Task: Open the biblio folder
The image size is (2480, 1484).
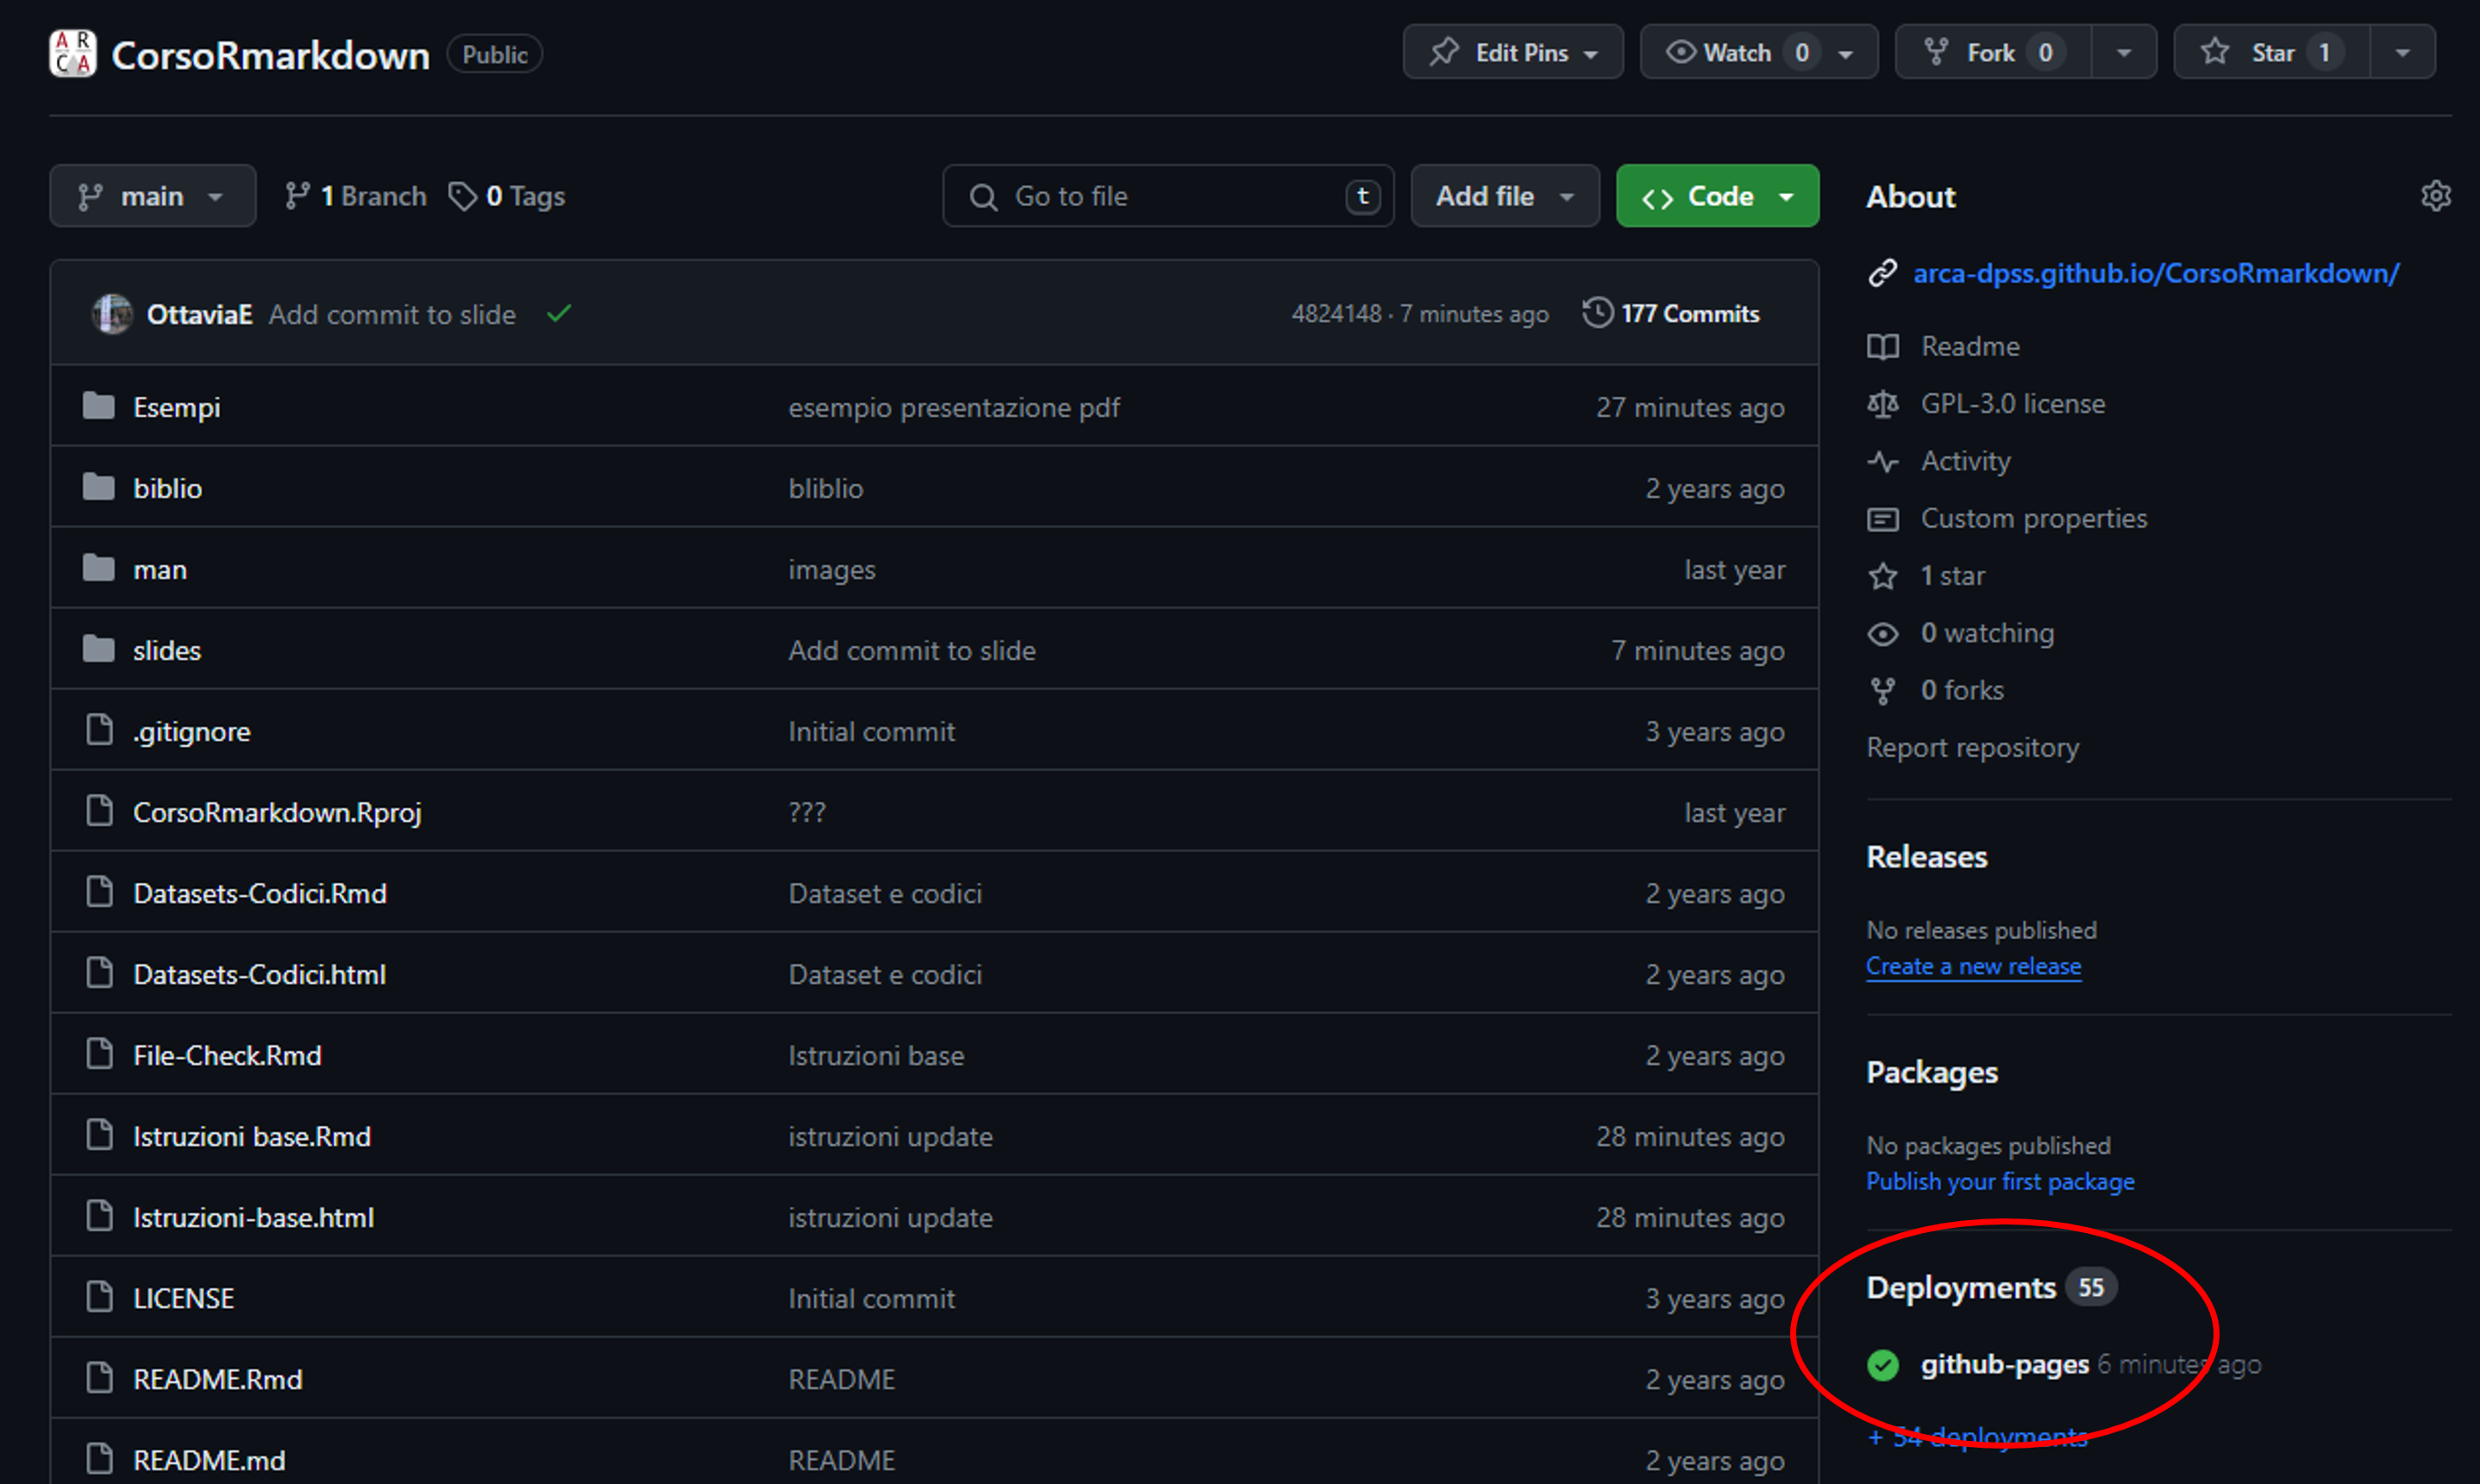Action: pyautogui.click(x=168, y=488)
